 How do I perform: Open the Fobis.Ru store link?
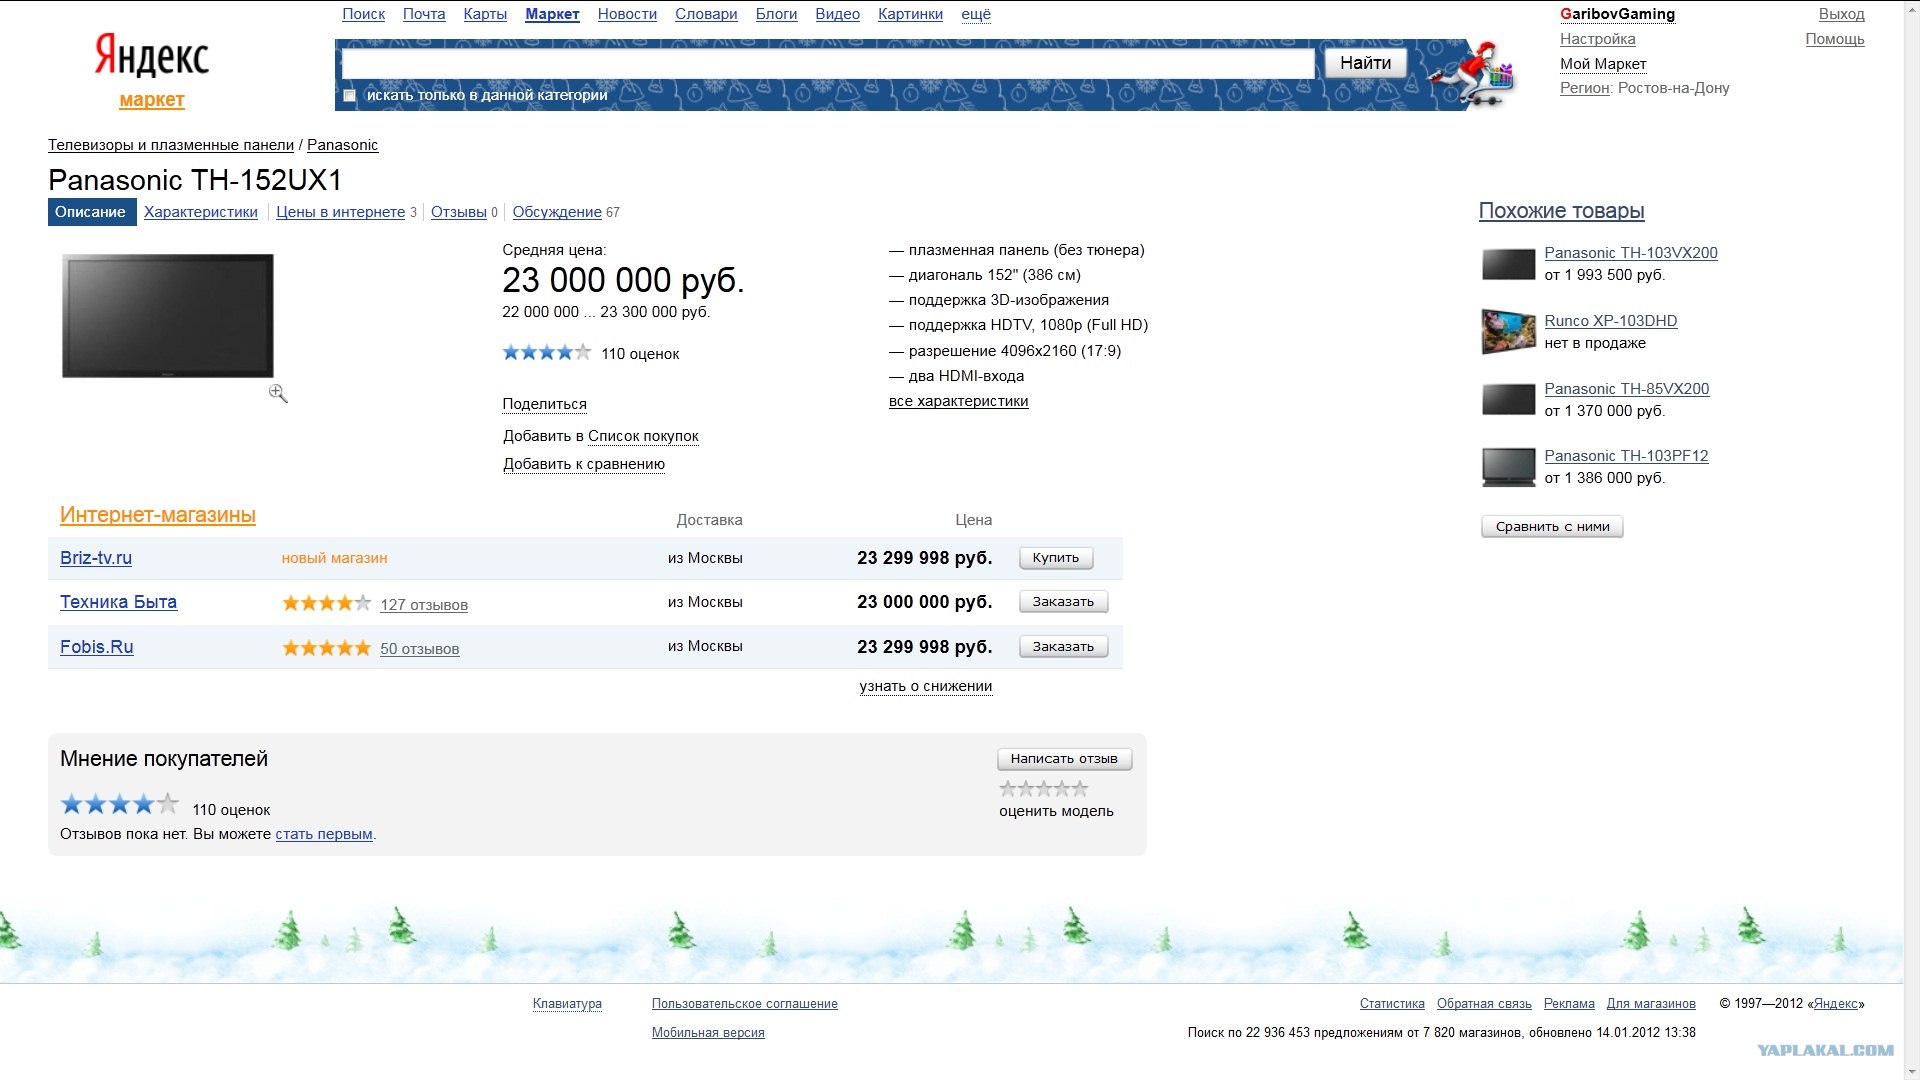[x=96, y=647]
